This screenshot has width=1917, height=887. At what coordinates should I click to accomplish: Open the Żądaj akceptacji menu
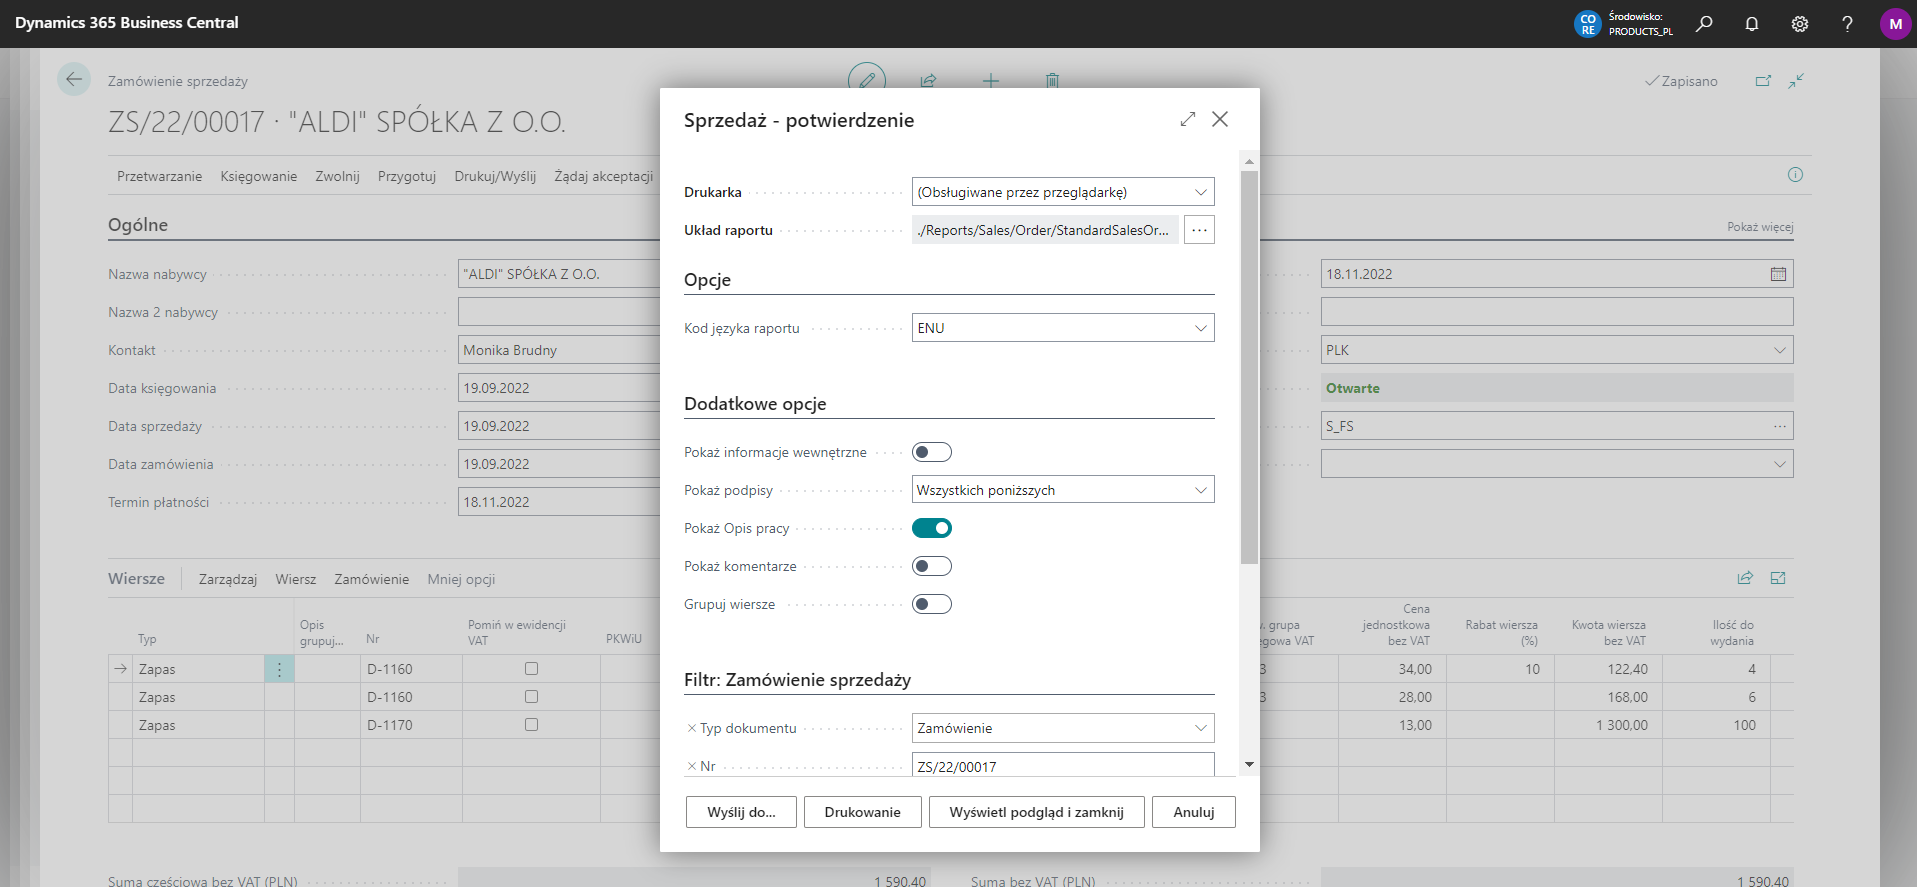[604, 176]
